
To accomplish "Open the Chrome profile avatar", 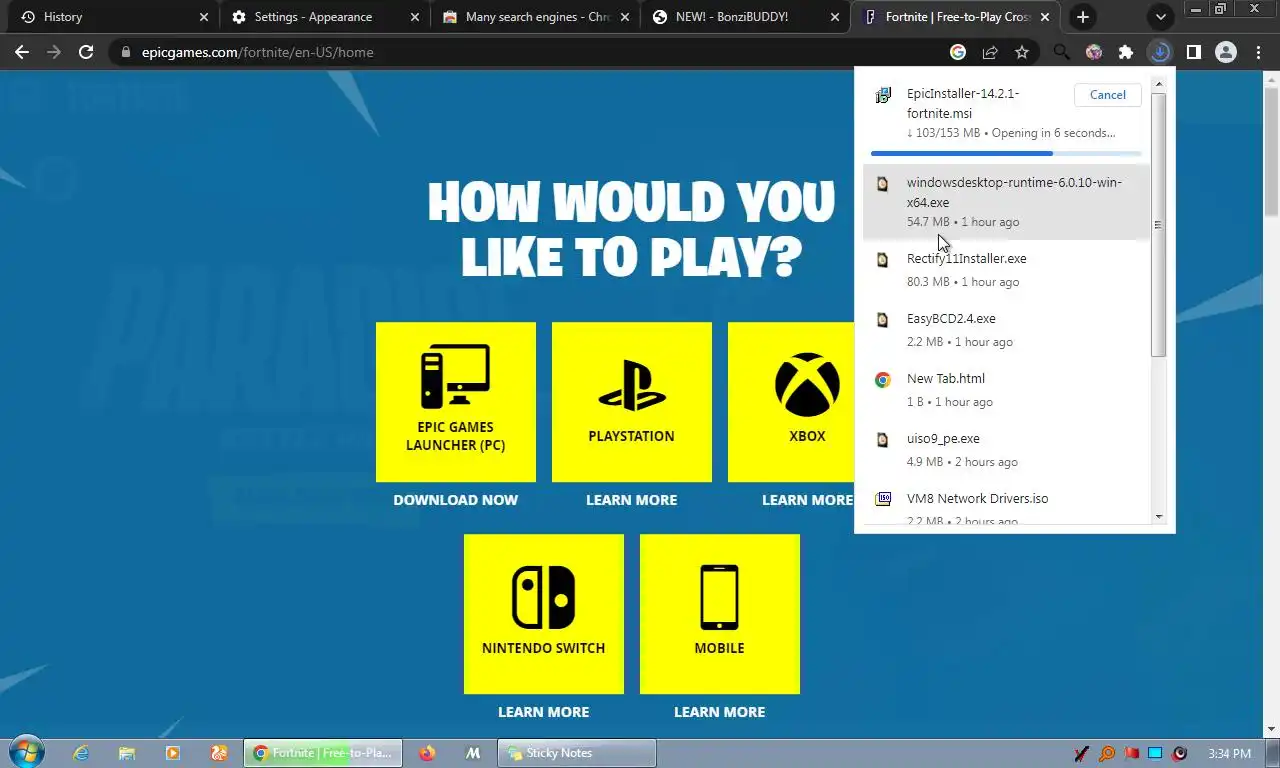I will [x=1225, y=52].
